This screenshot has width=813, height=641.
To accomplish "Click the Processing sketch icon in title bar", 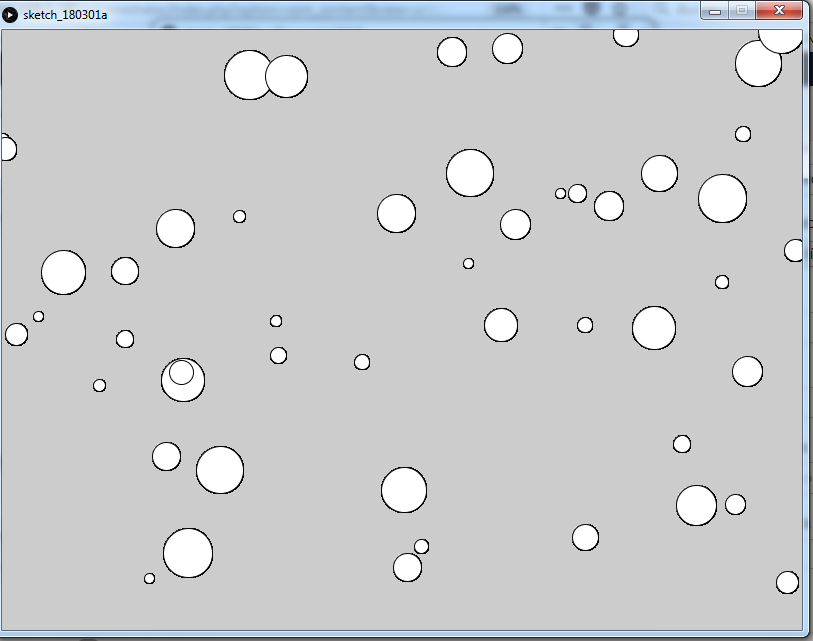I will point(10,15).
